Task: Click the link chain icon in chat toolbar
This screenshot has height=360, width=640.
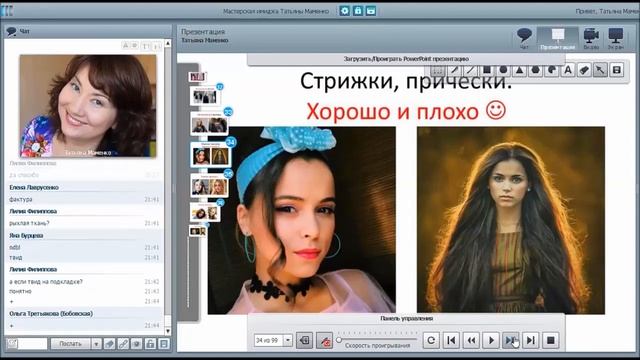Action: coord(123,344)
